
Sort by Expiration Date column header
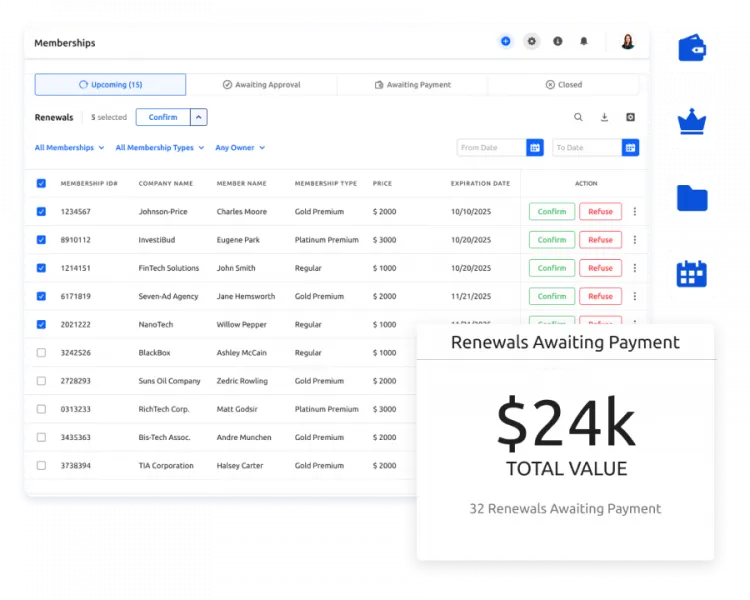click(480, 183)
